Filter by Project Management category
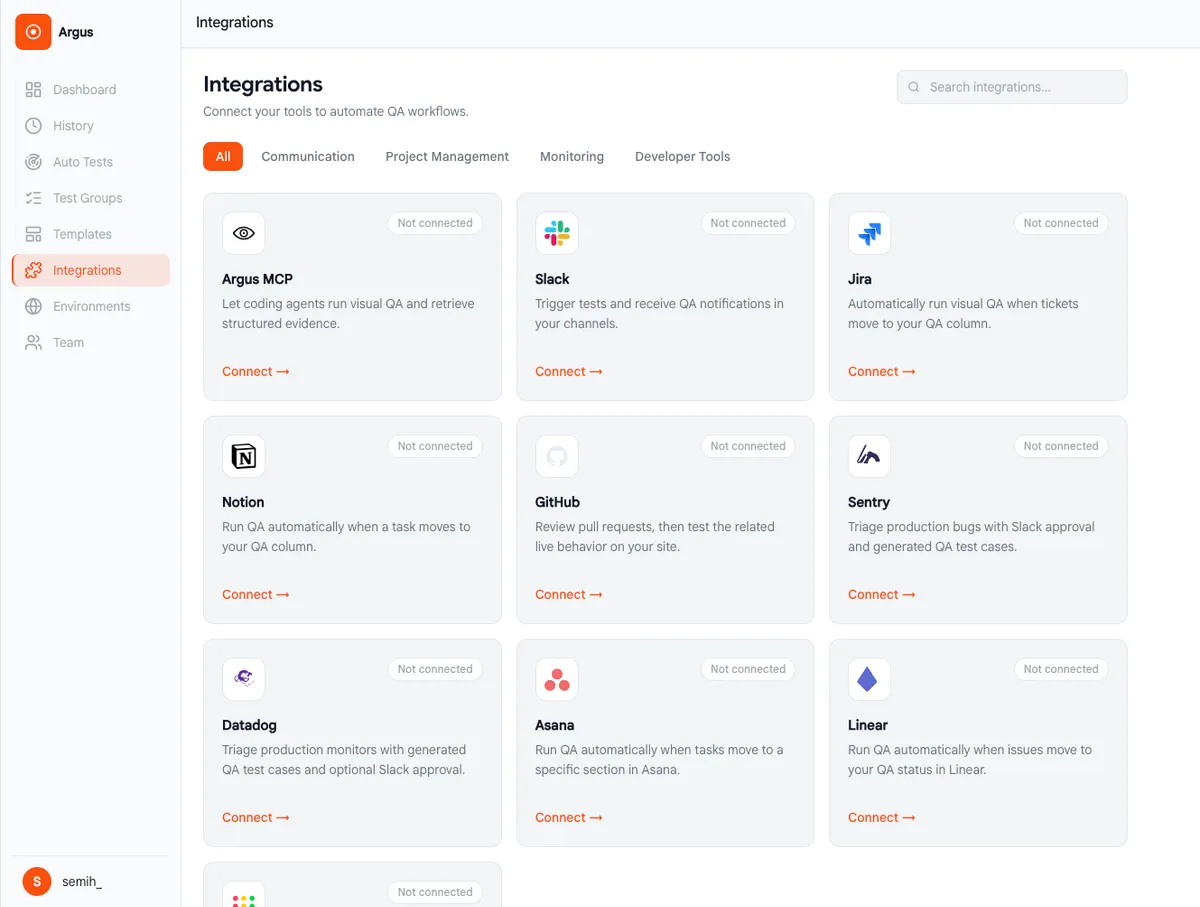The image size is (1200, 907). [447, 156]
